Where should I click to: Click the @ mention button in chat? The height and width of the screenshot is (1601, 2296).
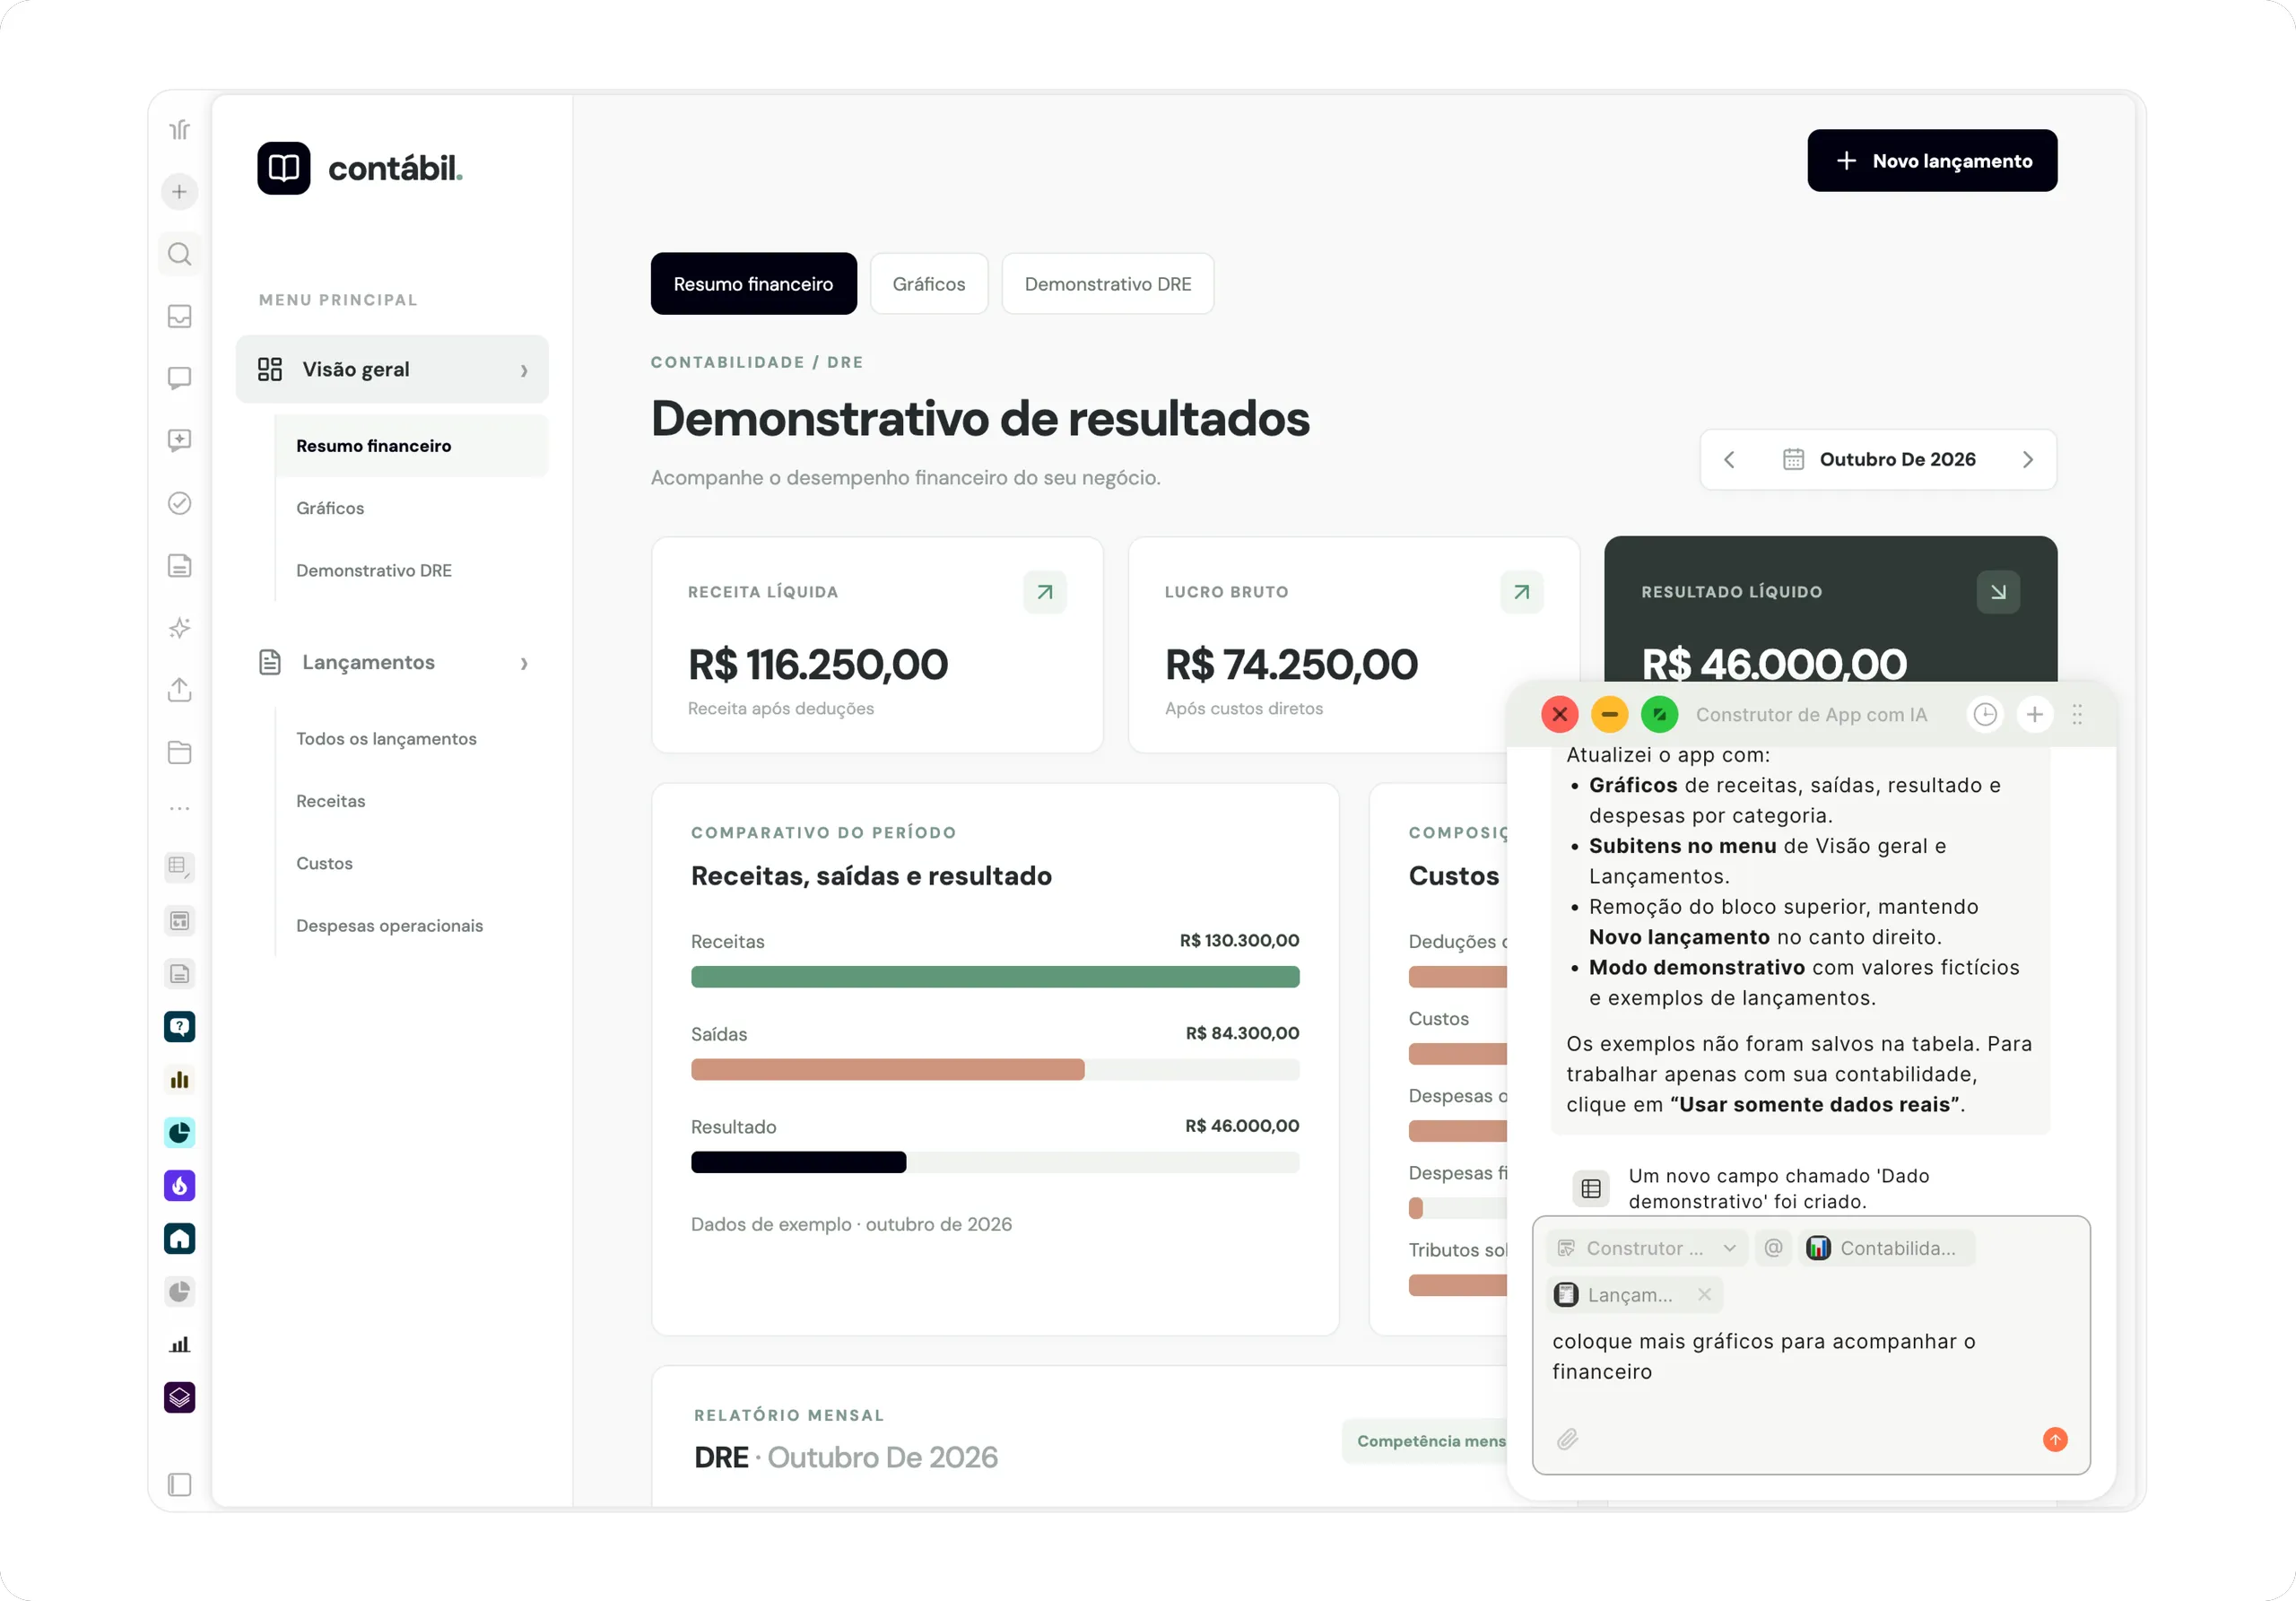1773,1248
